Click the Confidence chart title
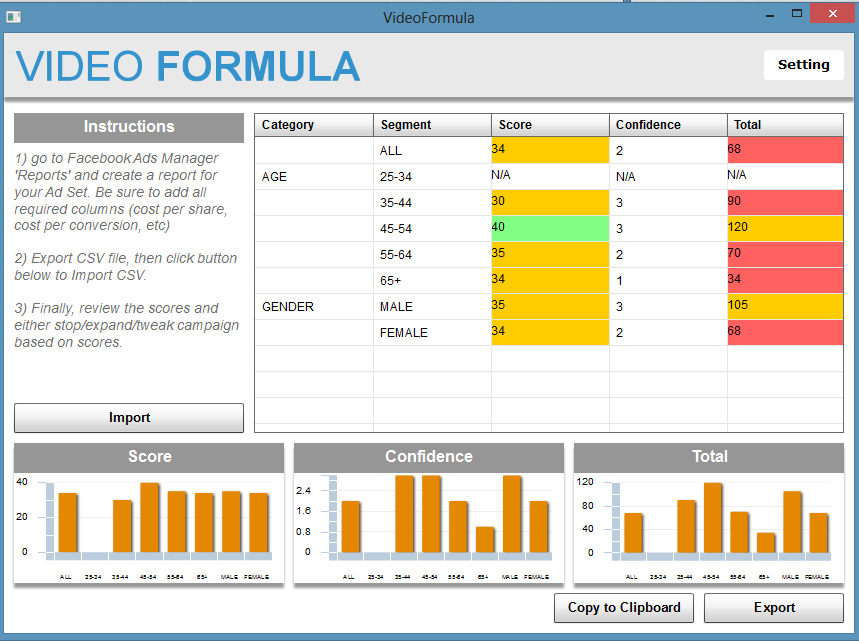Image resolution: width=859 pixels, height=641 pixels. (x=428, y=457)
